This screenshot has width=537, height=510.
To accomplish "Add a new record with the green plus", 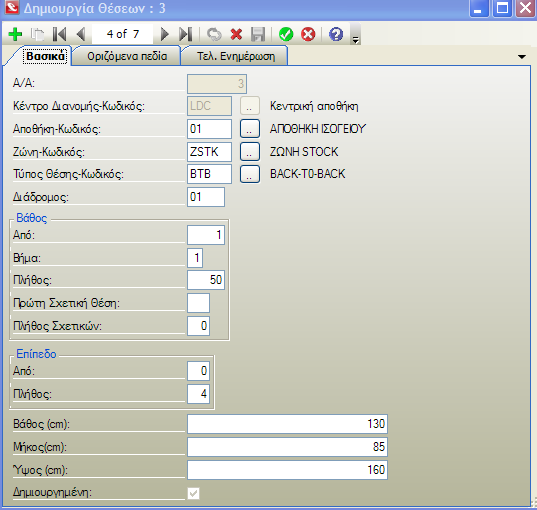I will (15, 34).
